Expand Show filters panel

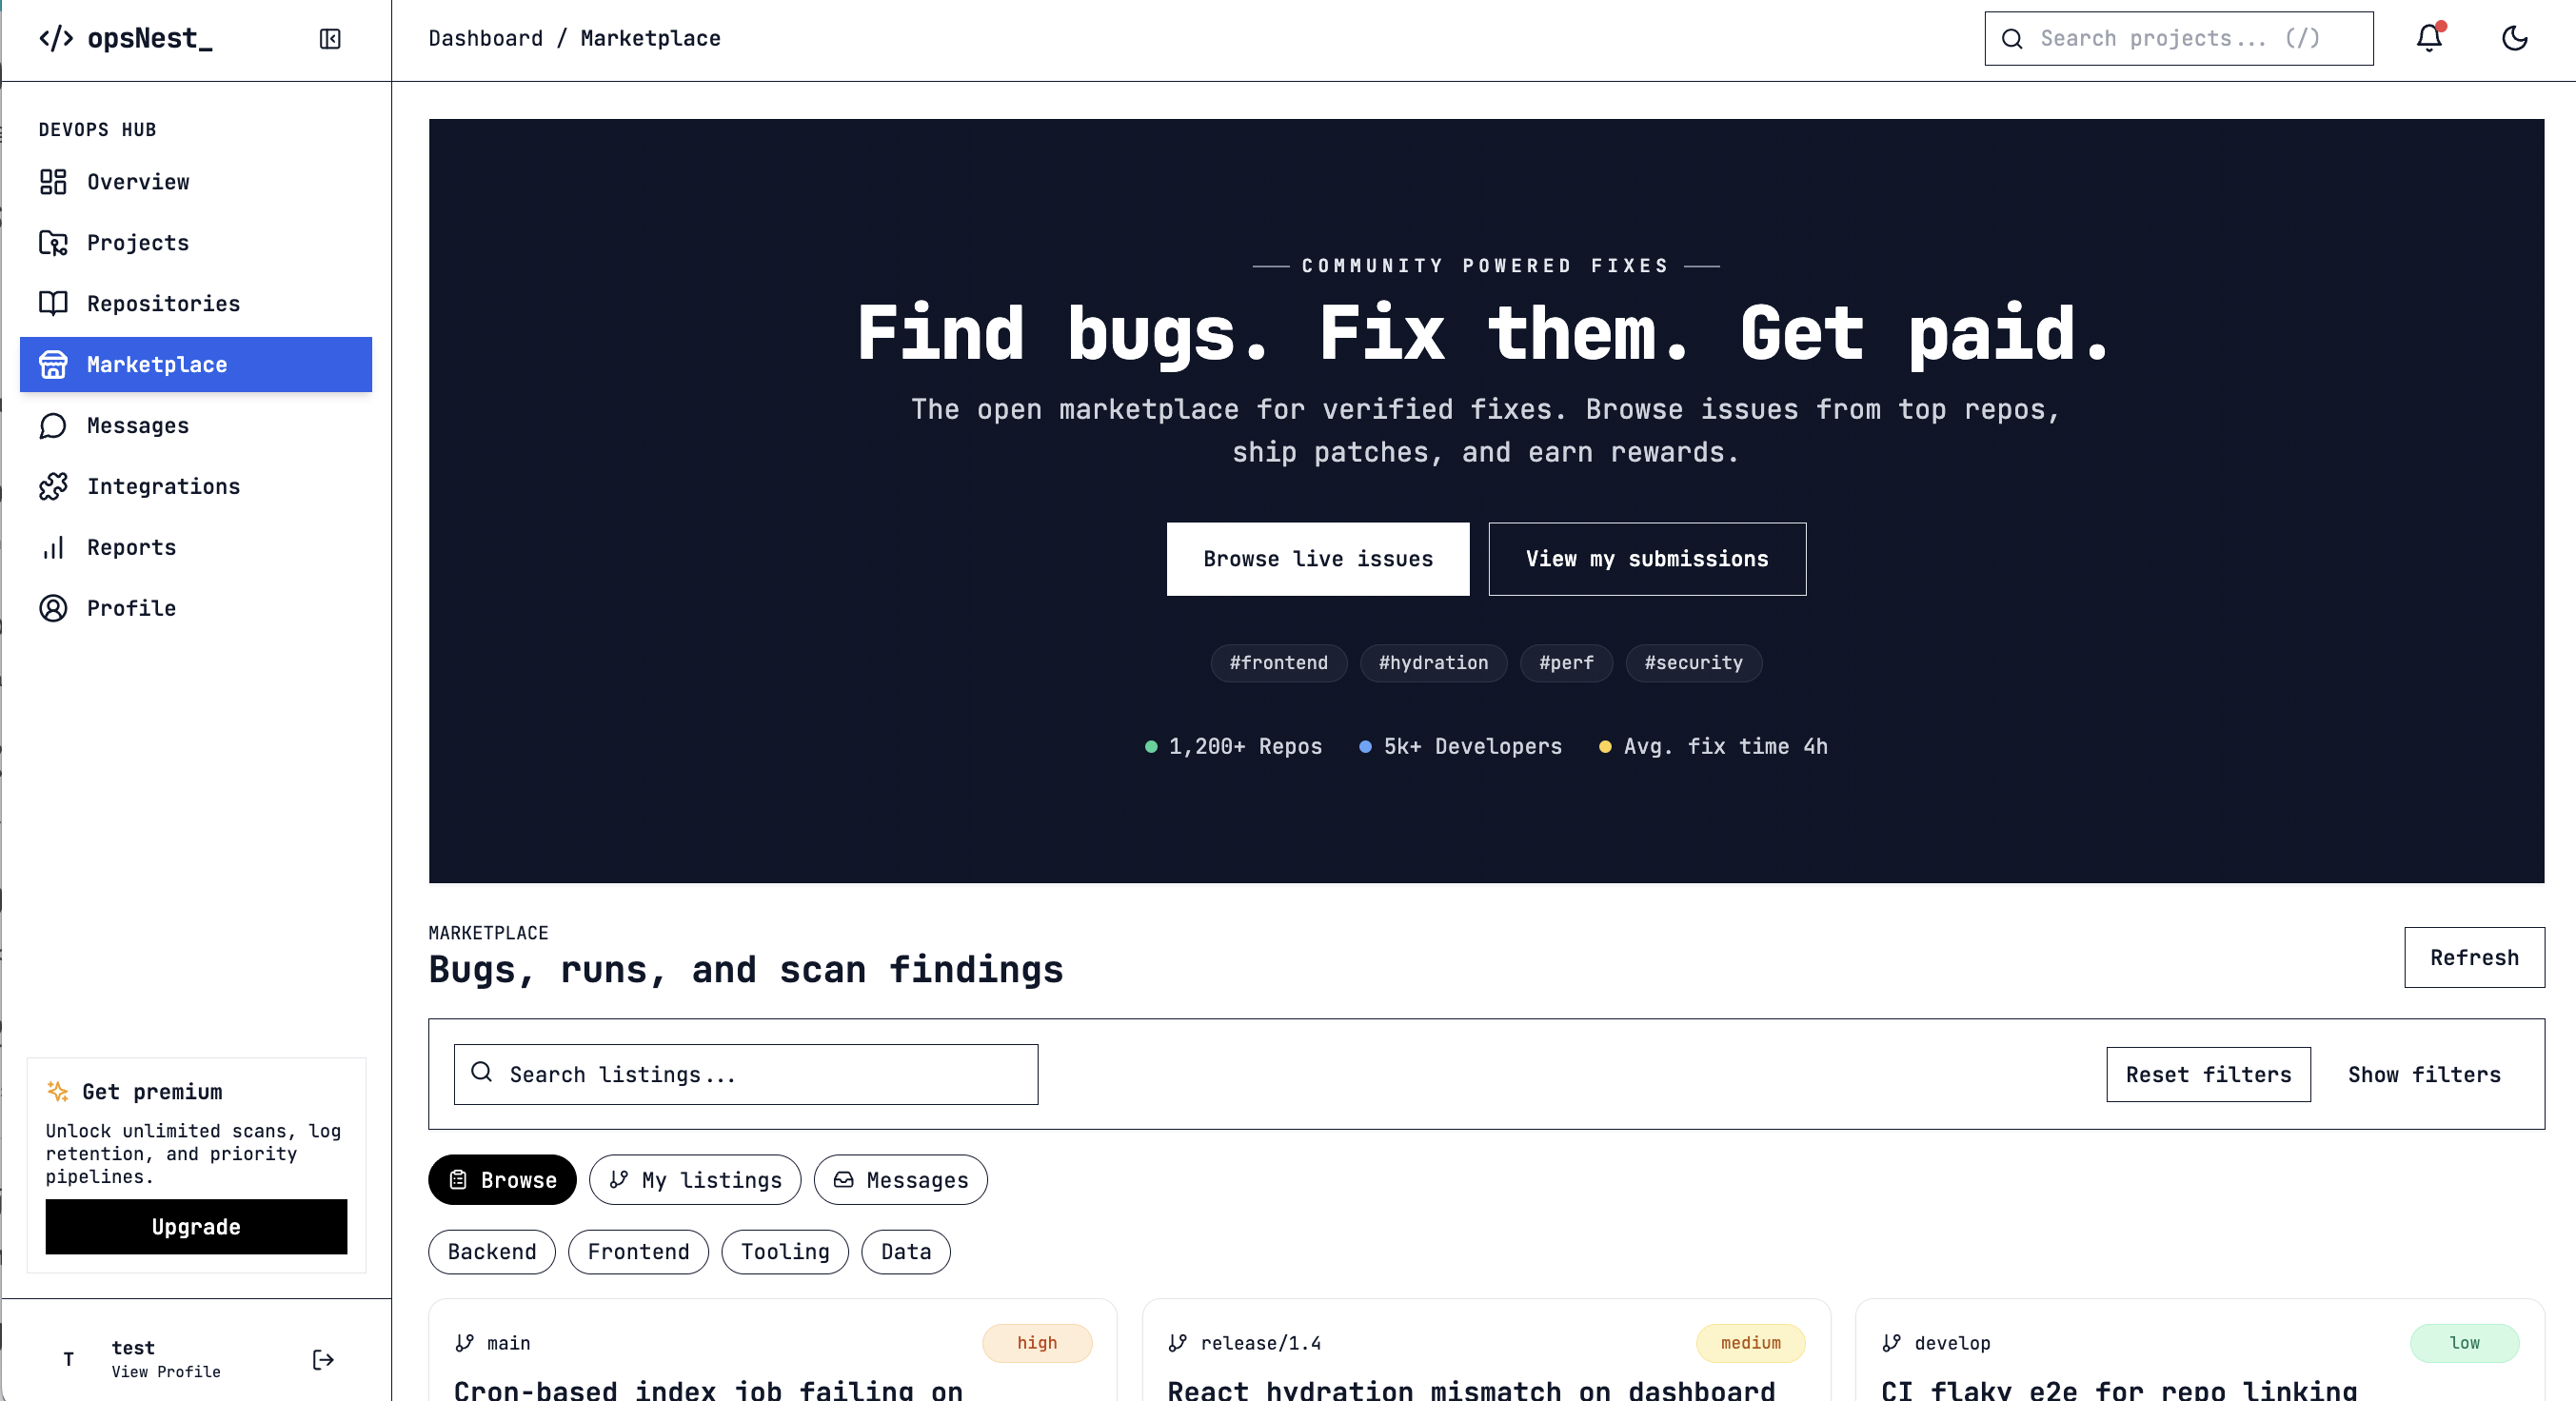point(2424,1074)
